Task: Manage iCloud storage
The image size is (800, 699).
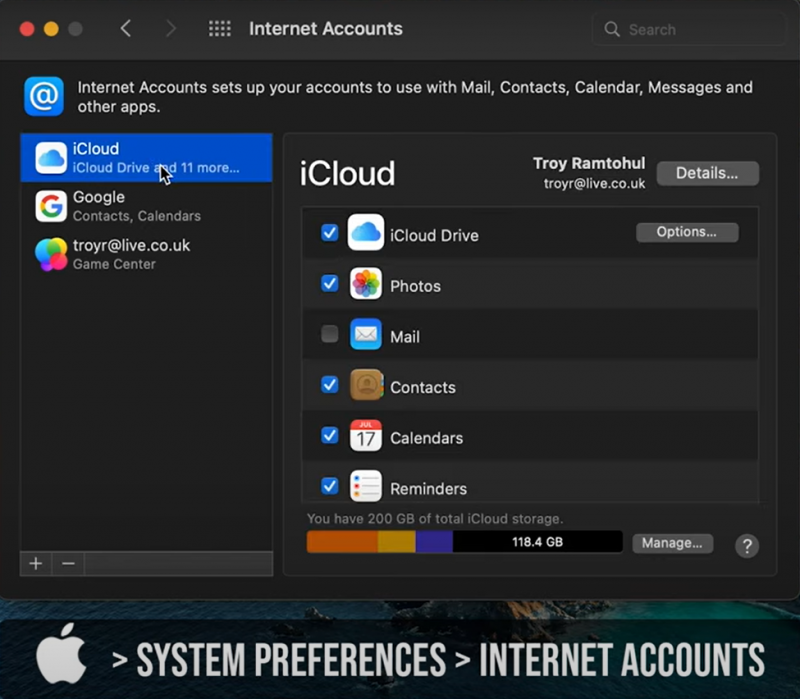Action: click(x=672, y=543)
